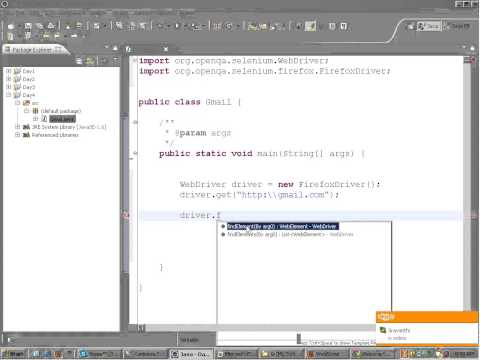This screenshot has width=480, height=360.
Task: Select the Day4 project
Action: [28, 95]
